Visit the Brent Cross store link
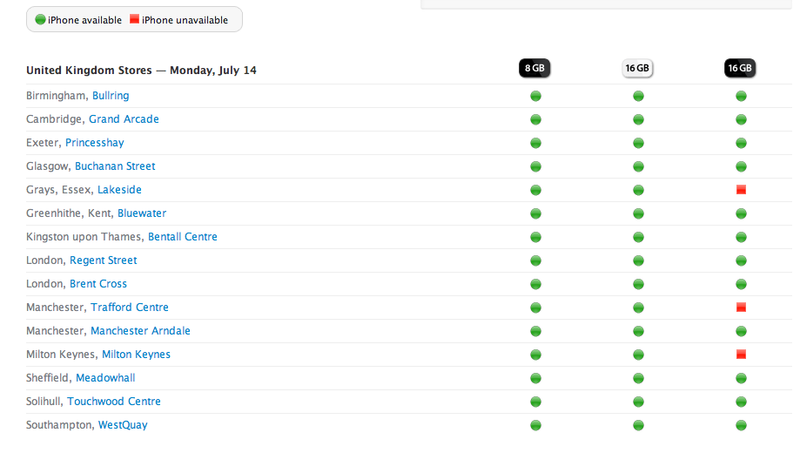Screen dimensions: 800x453 click(x=98, y=284)
